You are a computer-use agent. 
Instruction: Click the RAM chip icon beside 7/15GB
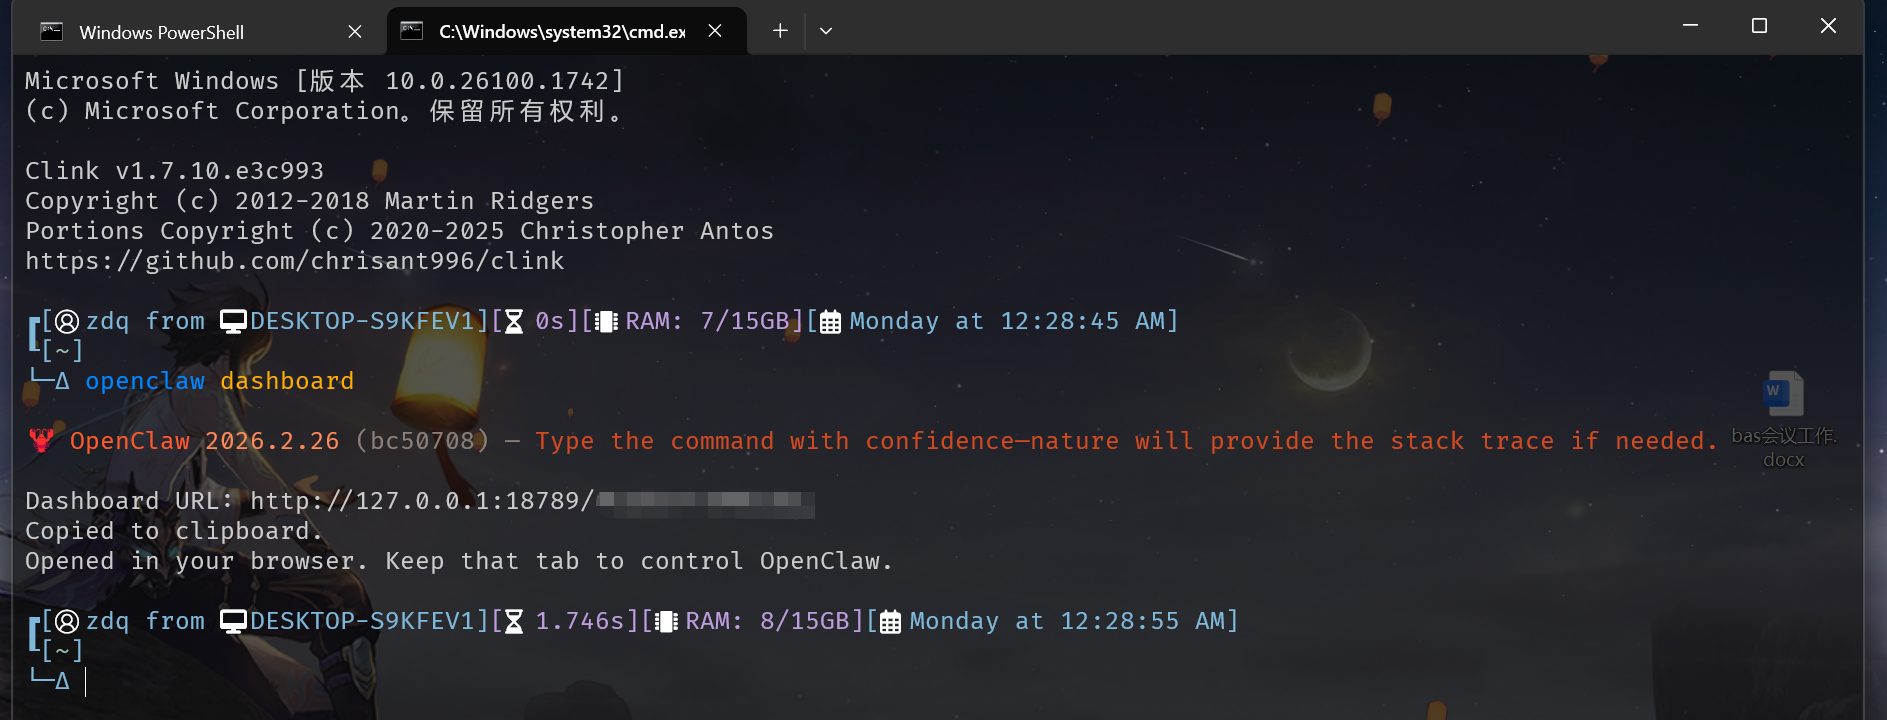point(606,321)
